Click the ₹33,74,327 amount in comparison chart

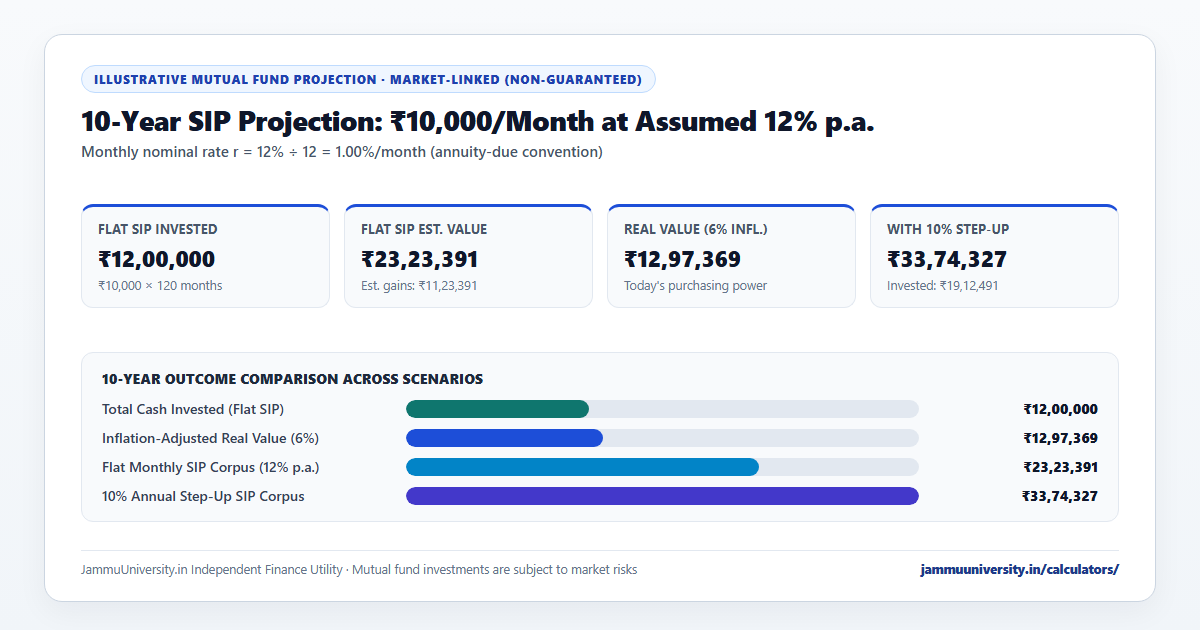[x=1060, y=496]
